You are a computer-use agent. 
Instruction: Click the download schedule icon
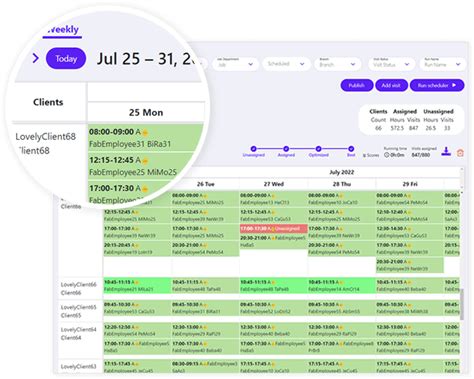[446, 152]
